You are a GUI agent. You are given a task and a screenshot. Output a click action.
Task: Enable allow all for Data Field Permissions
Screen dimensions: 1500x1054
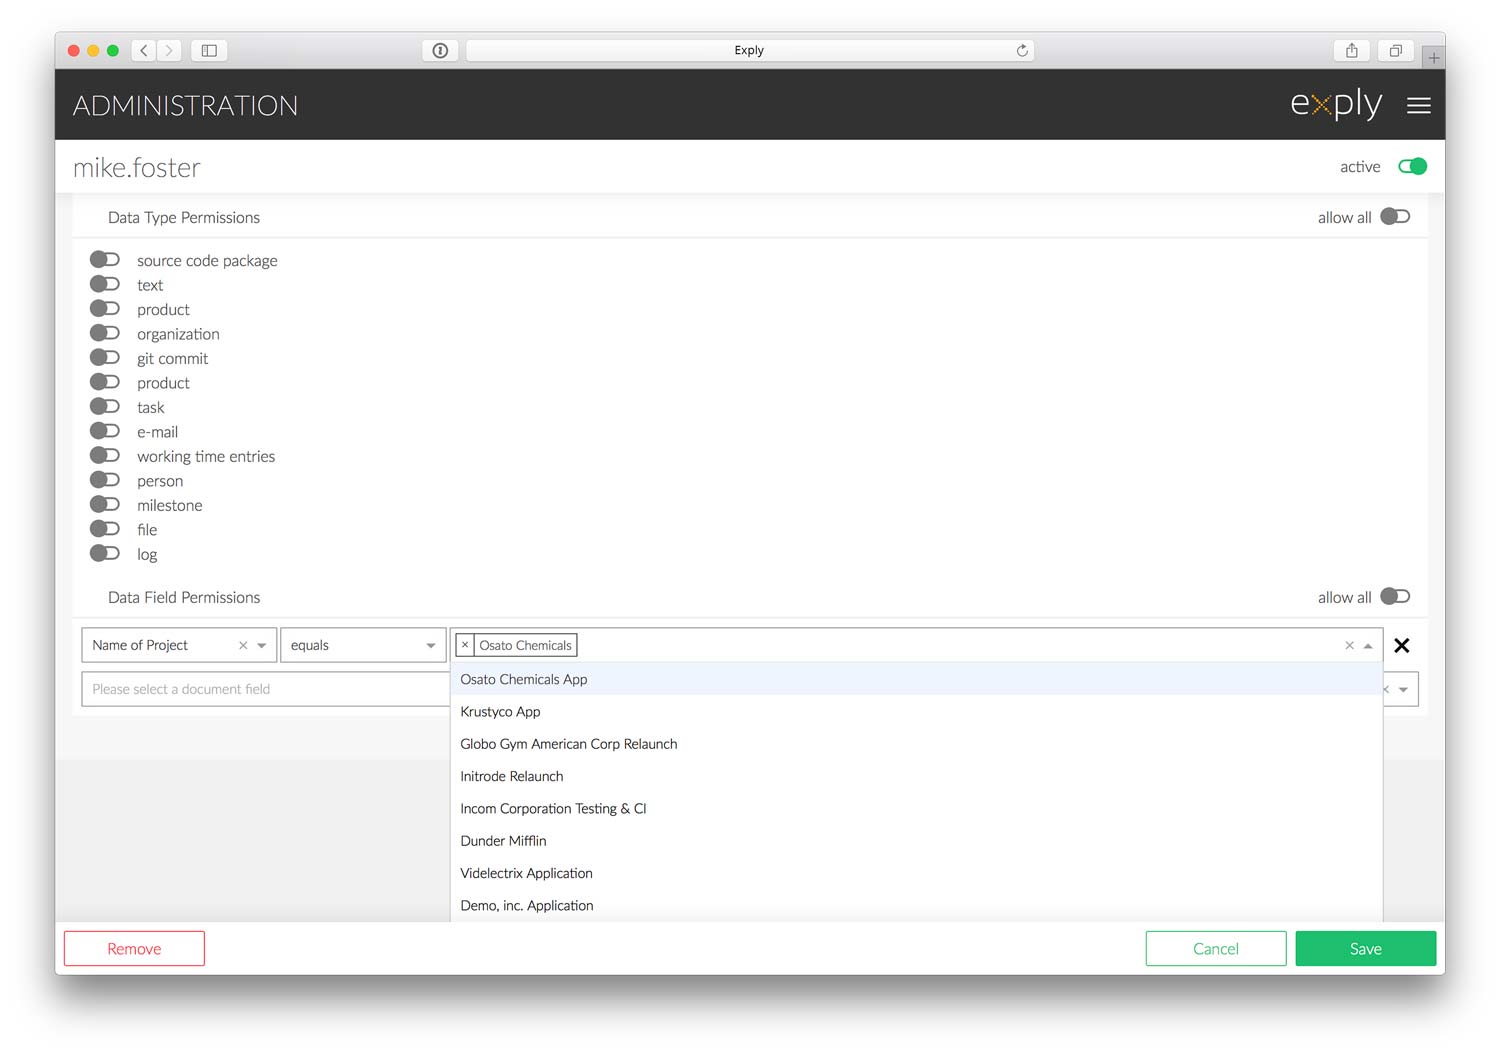[x=1395, y=597]
